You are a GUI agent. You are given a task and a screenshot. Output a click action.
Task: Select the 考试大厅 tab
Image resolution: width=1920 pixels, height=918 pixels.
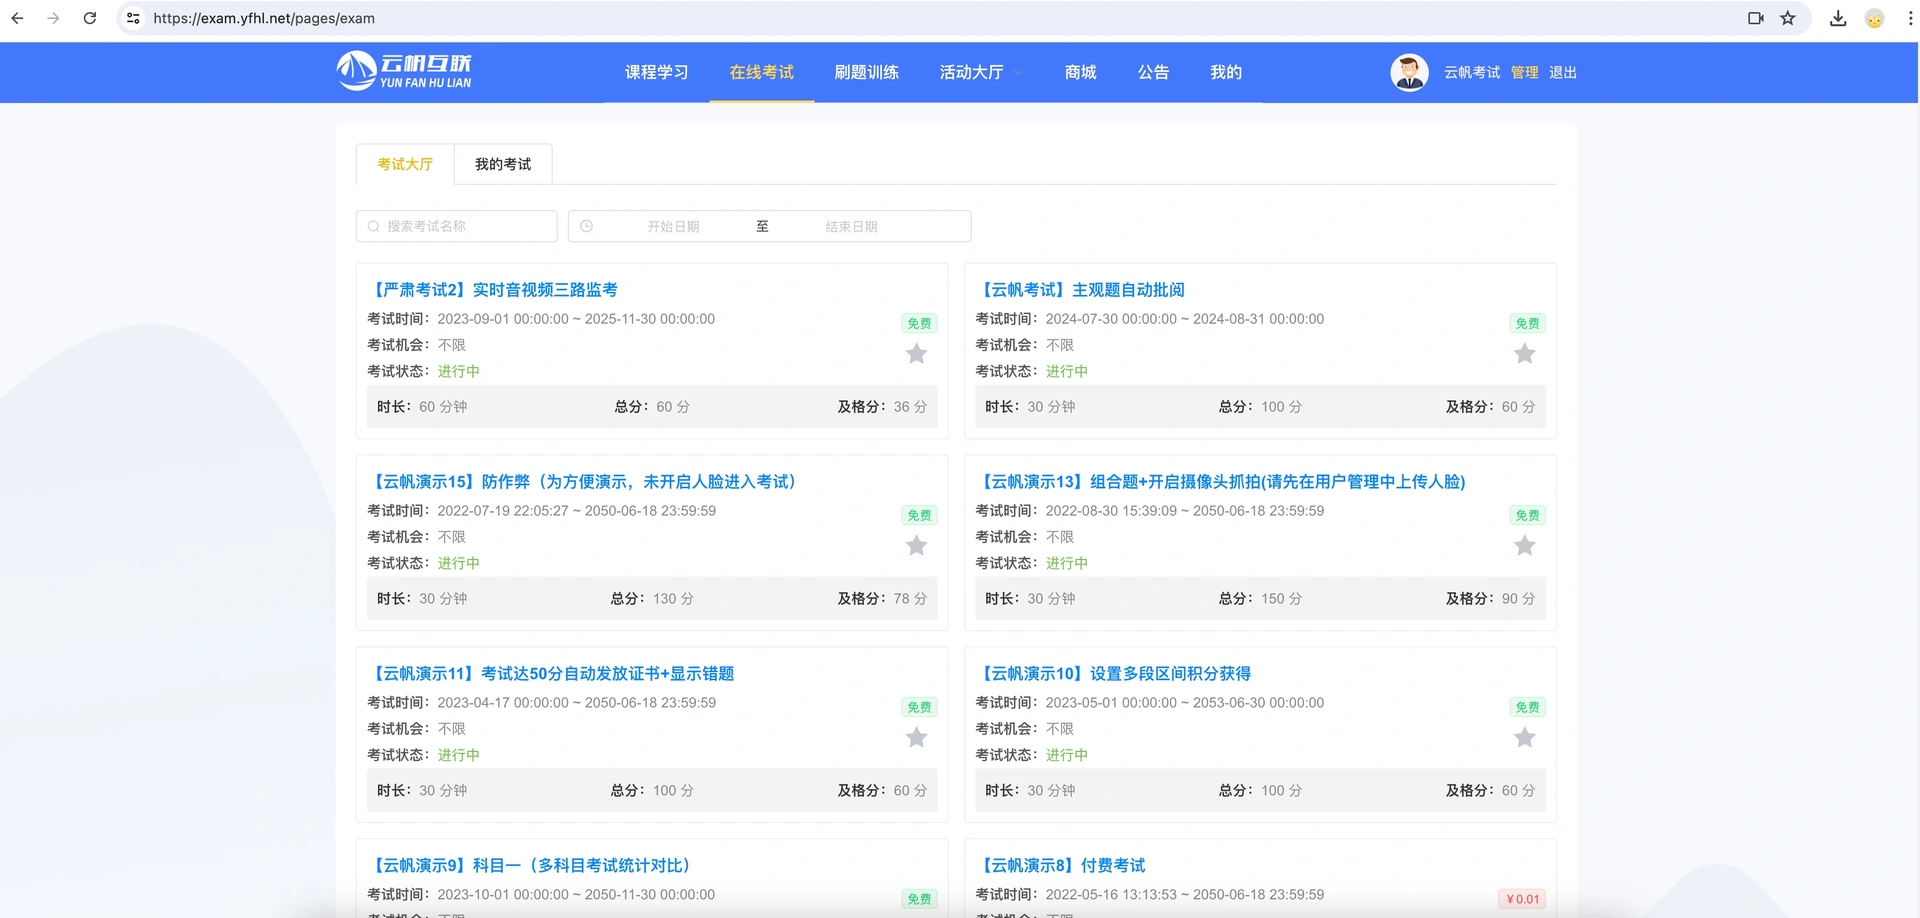point(405,164)
